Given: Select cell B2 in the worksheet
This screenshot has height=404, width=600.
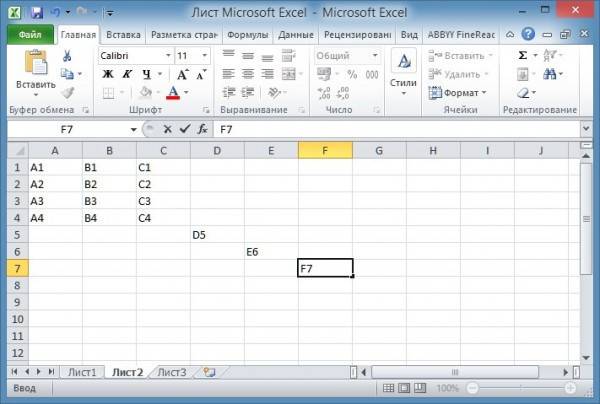Looking at the screenshot, I should 109,184.
